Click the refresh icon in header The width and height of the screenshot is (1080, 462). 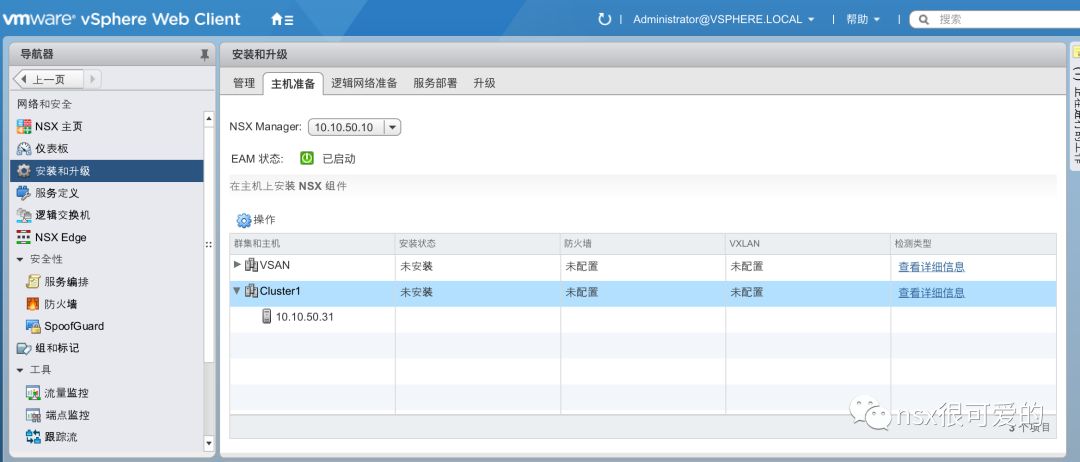pyautogui.click(x=604, y=19)
